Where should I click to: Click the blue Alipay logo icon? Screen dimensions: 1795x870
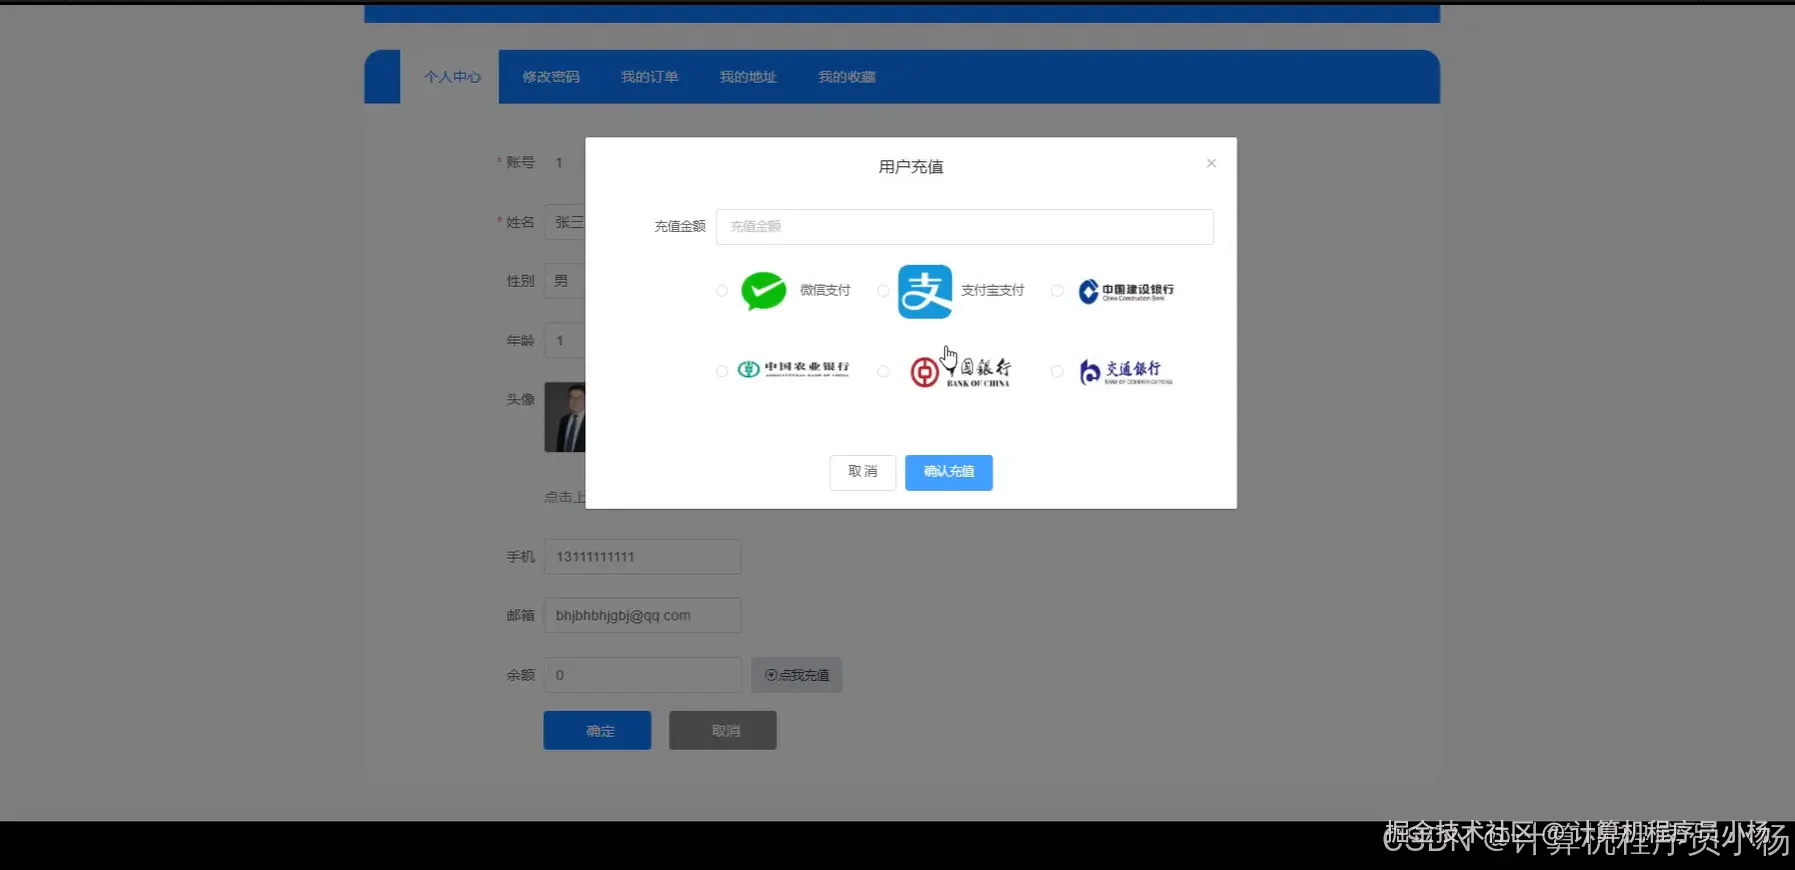coord(925,291)
